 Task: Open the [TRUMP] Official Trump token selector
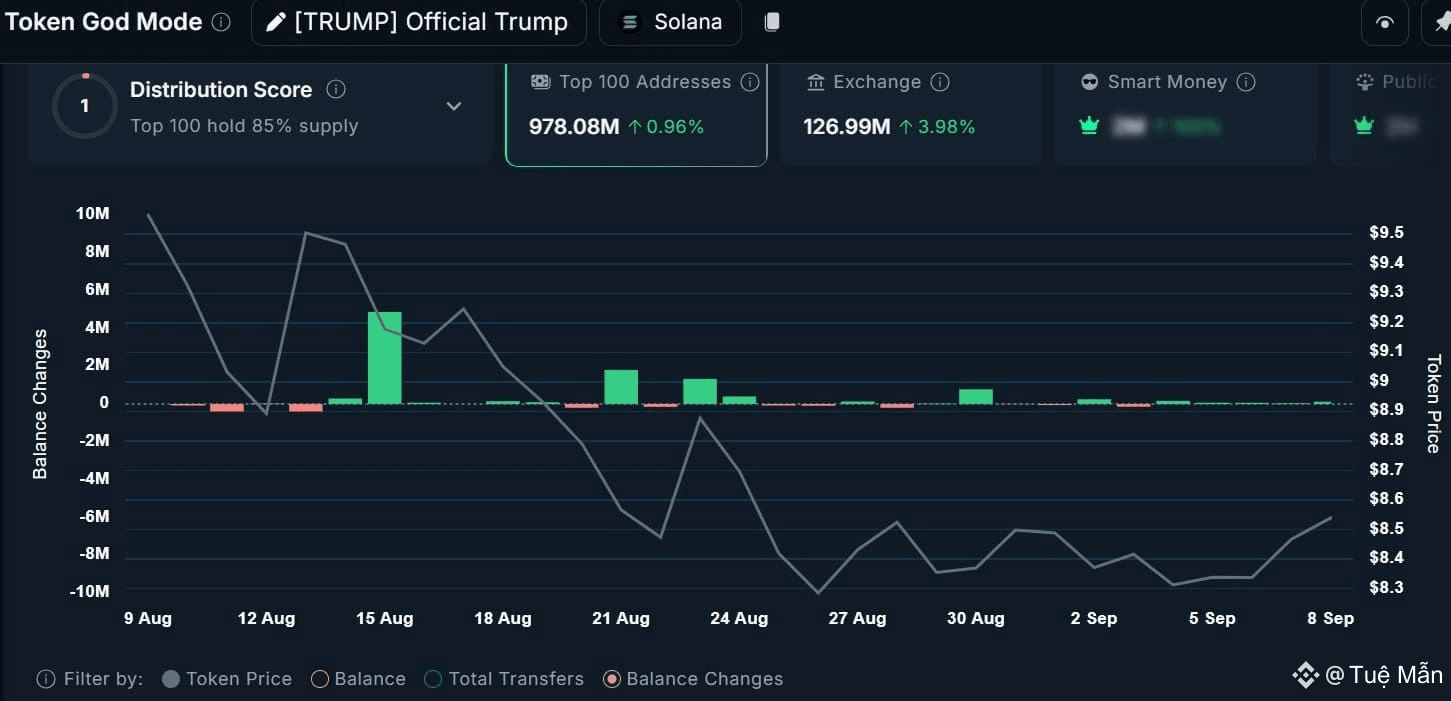pos(418,22)
